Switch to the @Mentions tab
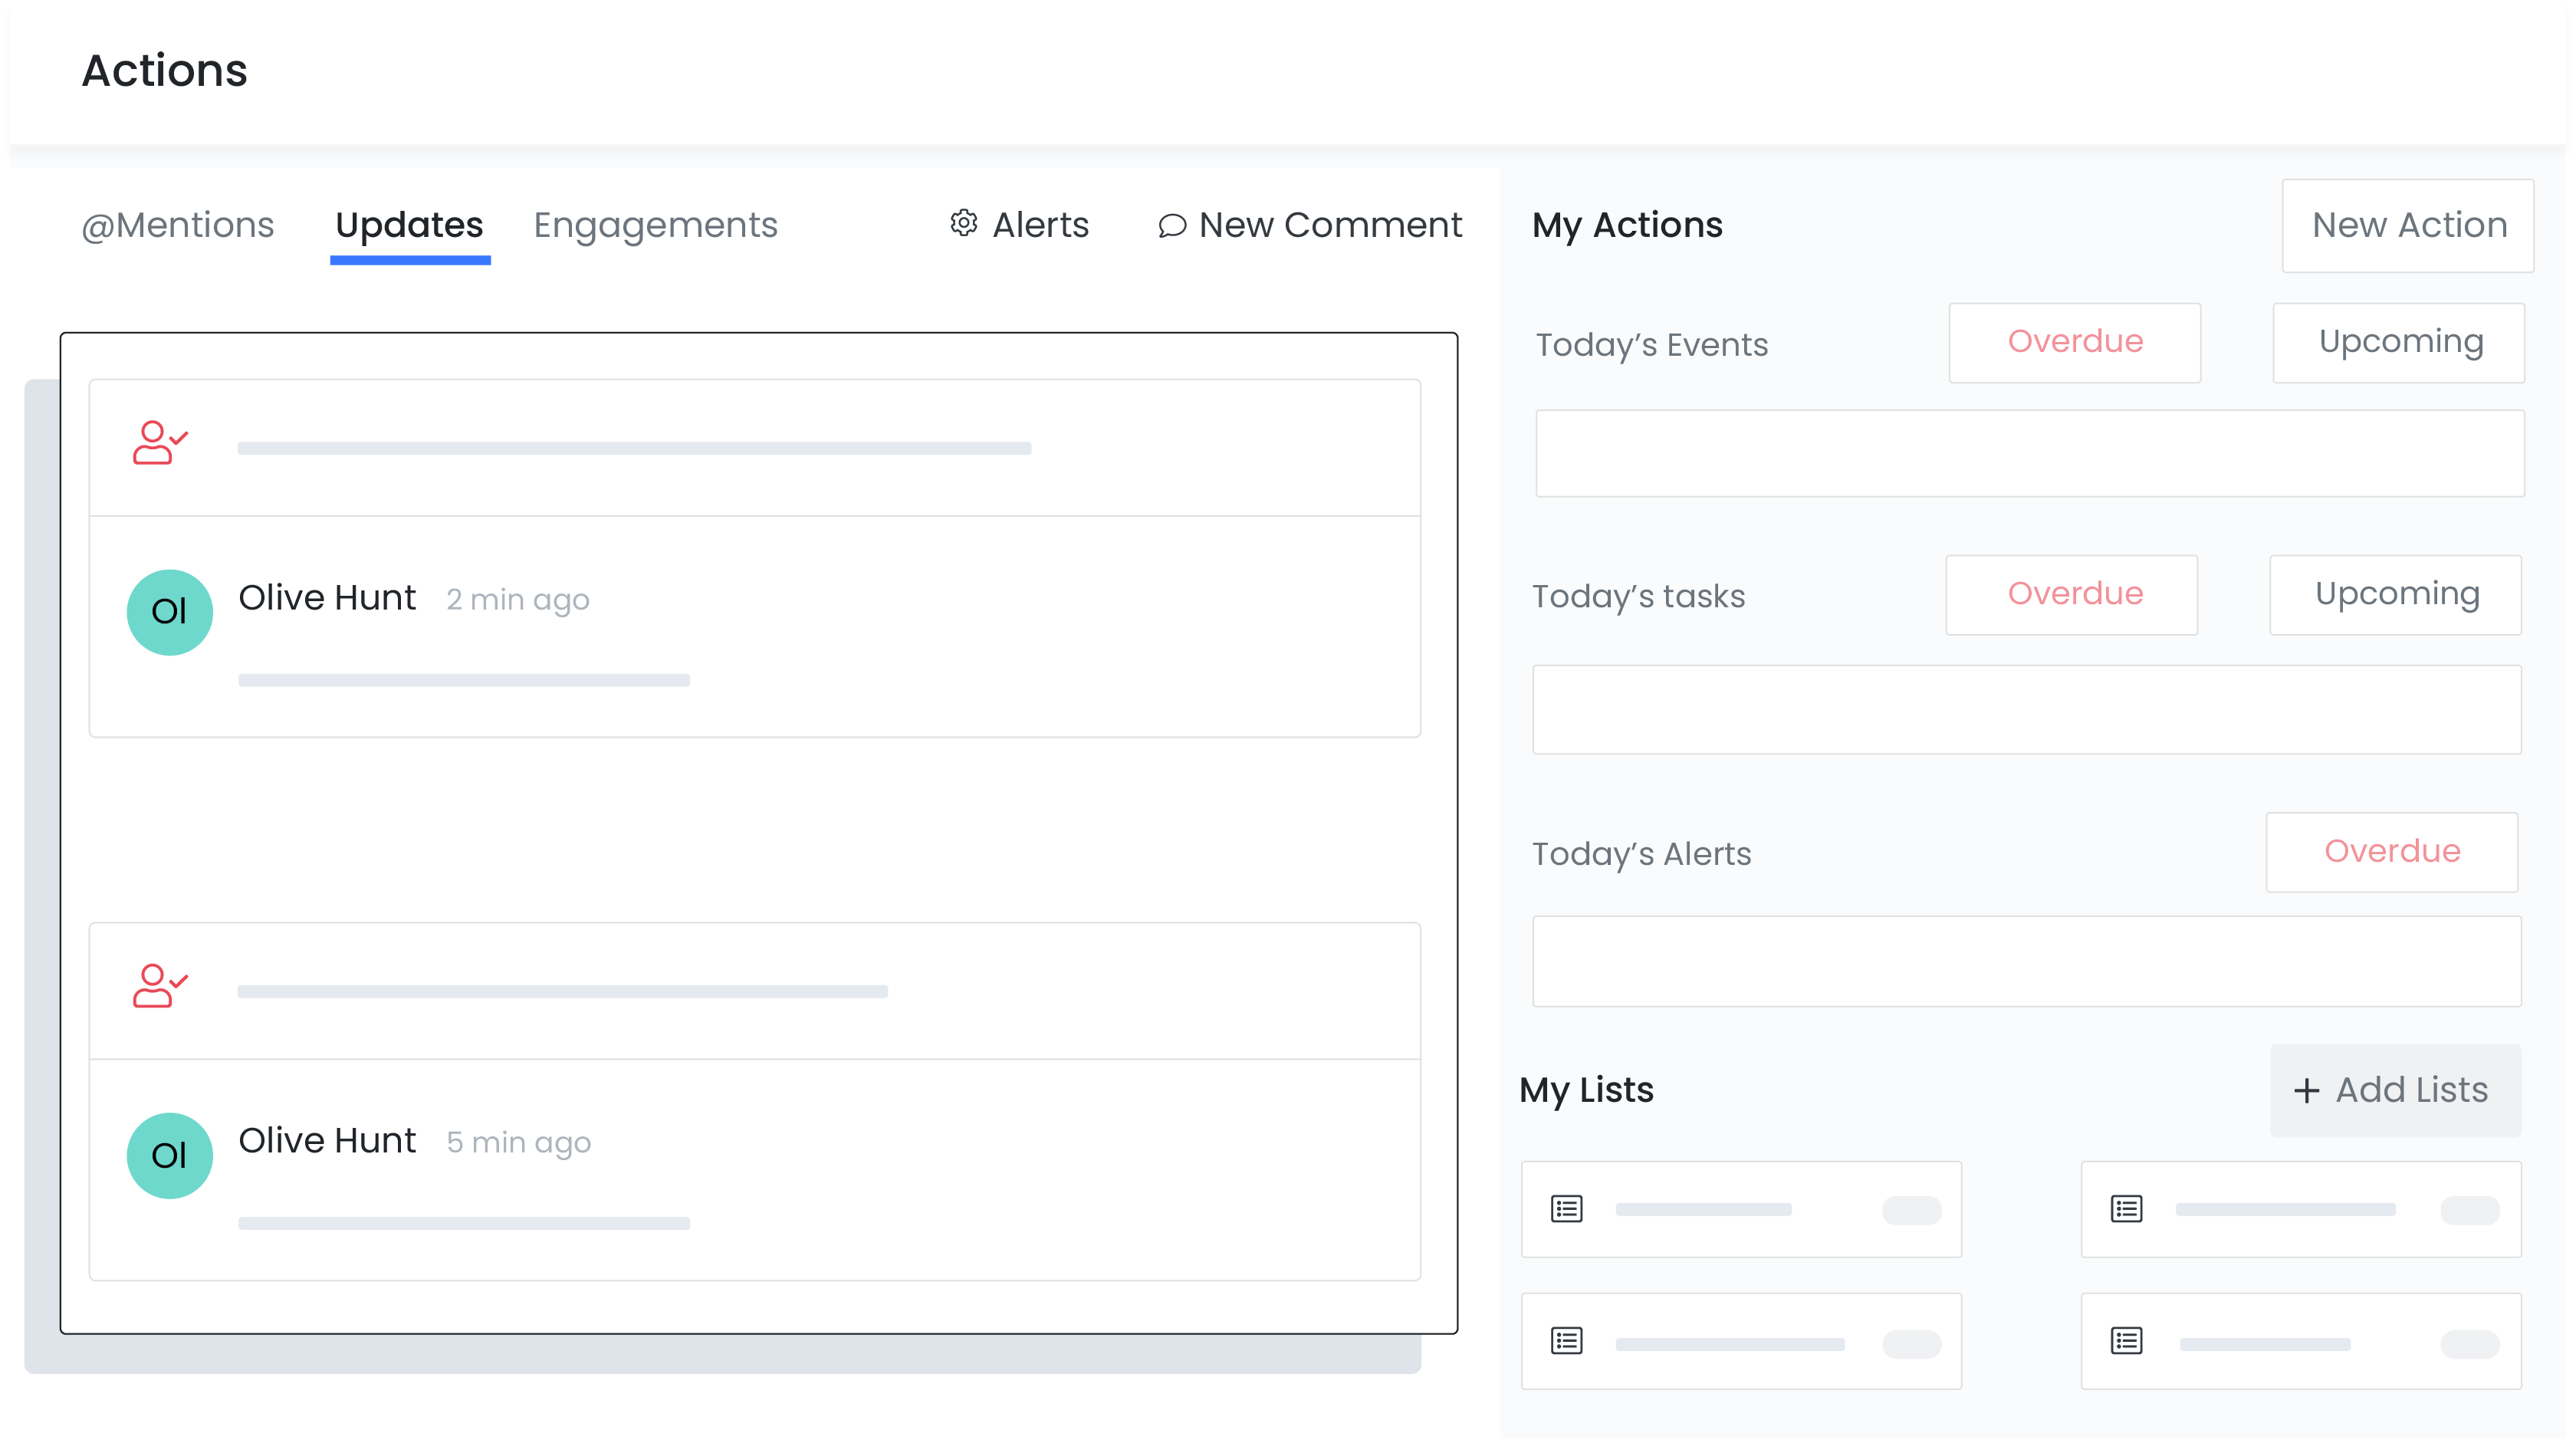This screenshot has width=2576, height=1440. 178,225
